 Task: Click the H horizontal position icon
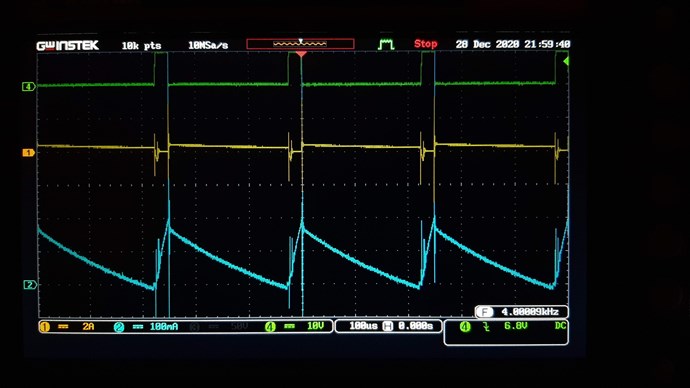coord(388,326)
